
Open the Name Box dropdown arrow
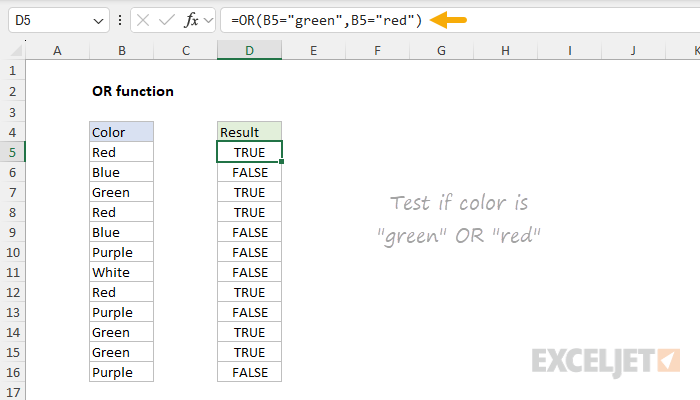pos(98,21)
